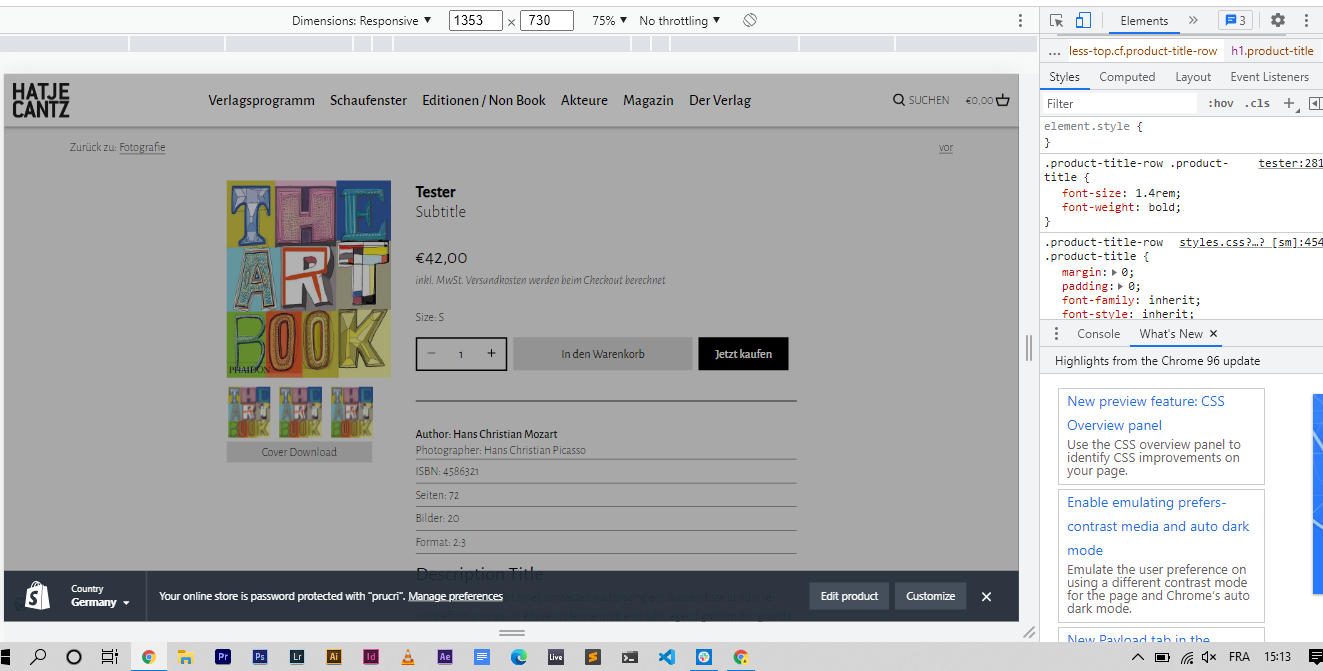Click the Jetzt kaufen button
Screen dimensions: 1323x671
coord(743,354)
